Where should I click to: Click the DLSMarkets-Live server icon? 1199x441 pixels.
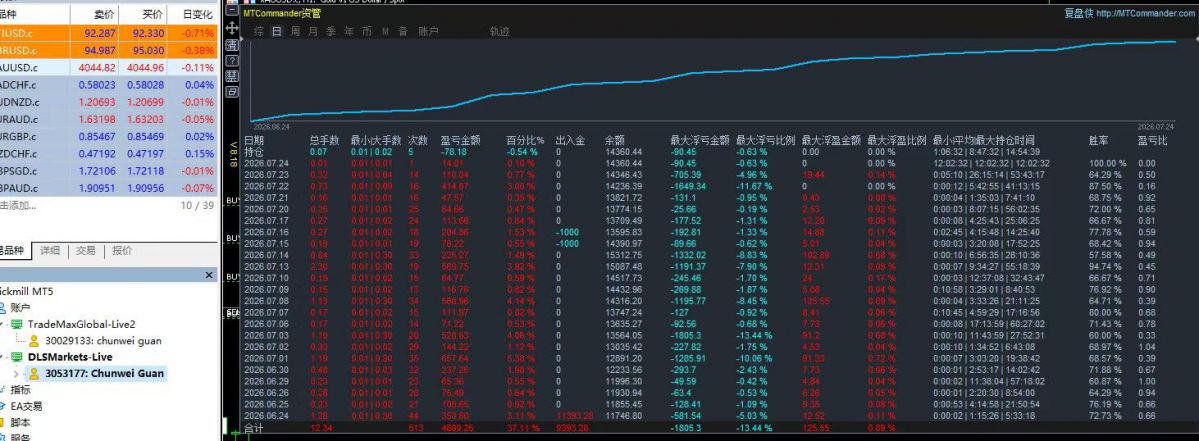coord(18,357)
